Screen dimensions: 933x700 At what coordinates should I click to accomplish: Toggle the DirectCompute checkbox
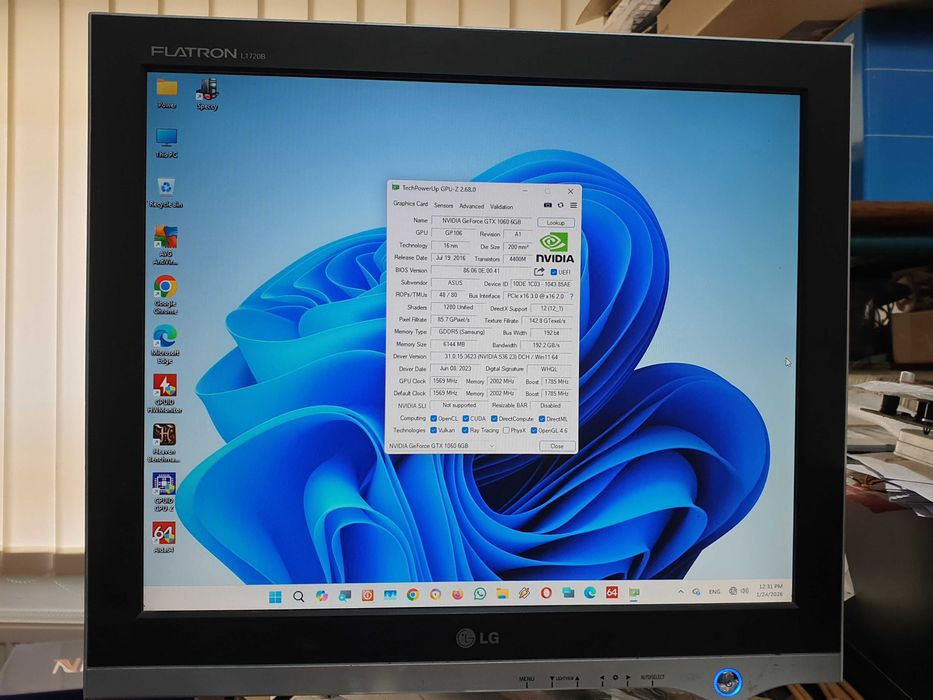pos(494,418)
